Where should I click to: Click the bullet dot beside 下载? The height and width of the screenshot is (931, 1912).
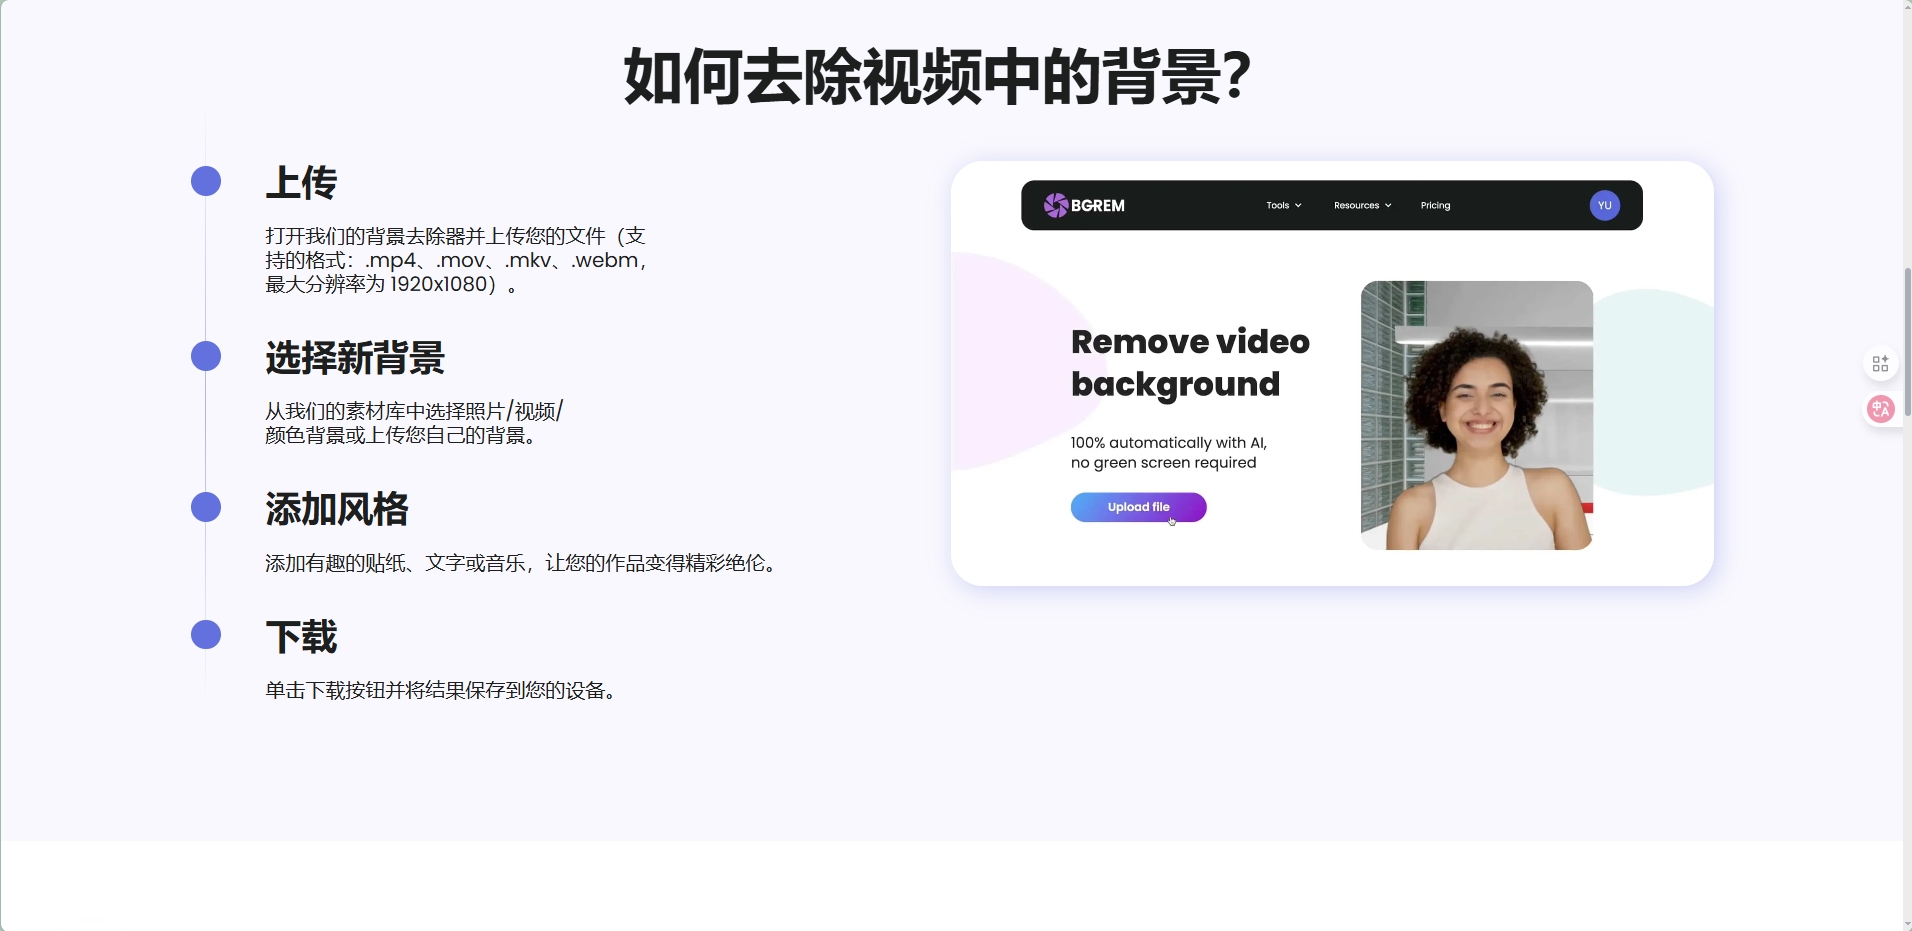206,634
